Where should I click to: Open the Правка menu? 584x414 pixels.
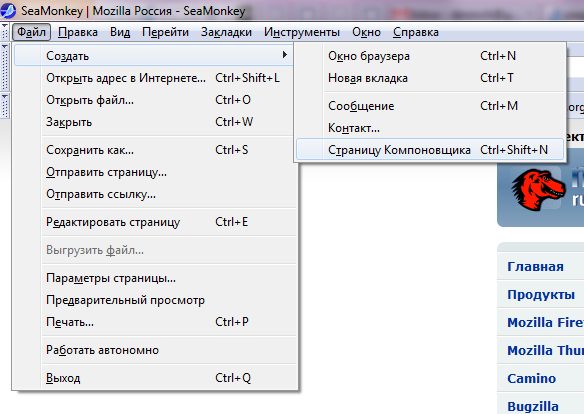coord(78,32)
